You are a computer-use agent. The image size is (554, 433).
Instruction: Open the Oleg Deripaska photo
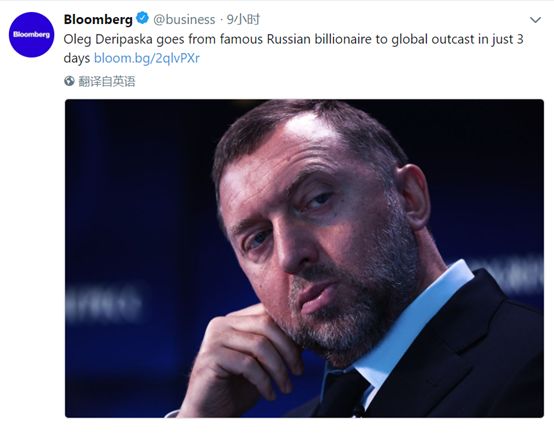(x=304, y=259)
